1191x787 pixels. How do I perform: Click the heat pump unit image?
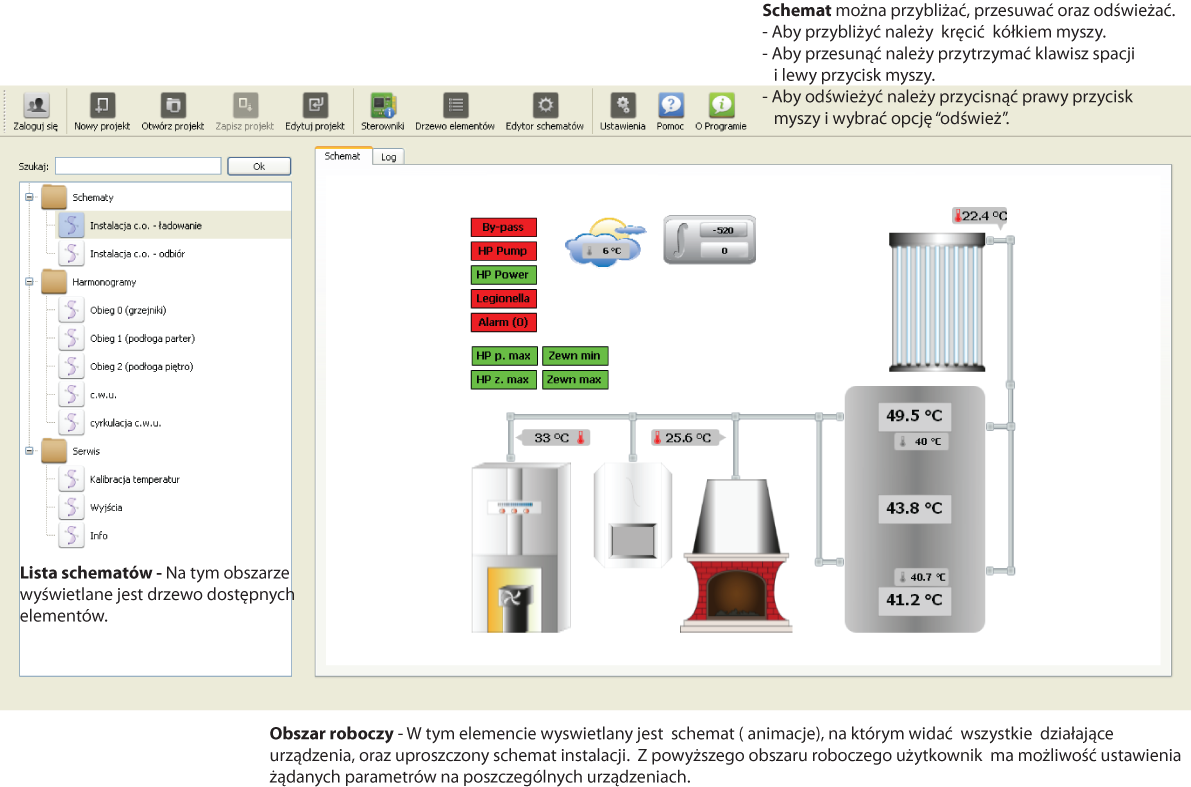tap(521, 547)
